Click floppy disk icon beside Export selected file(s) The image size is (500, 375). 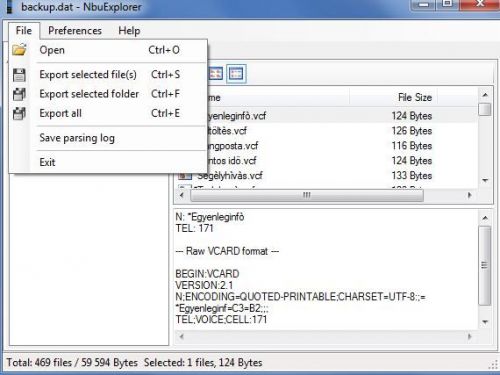(19, 75)
